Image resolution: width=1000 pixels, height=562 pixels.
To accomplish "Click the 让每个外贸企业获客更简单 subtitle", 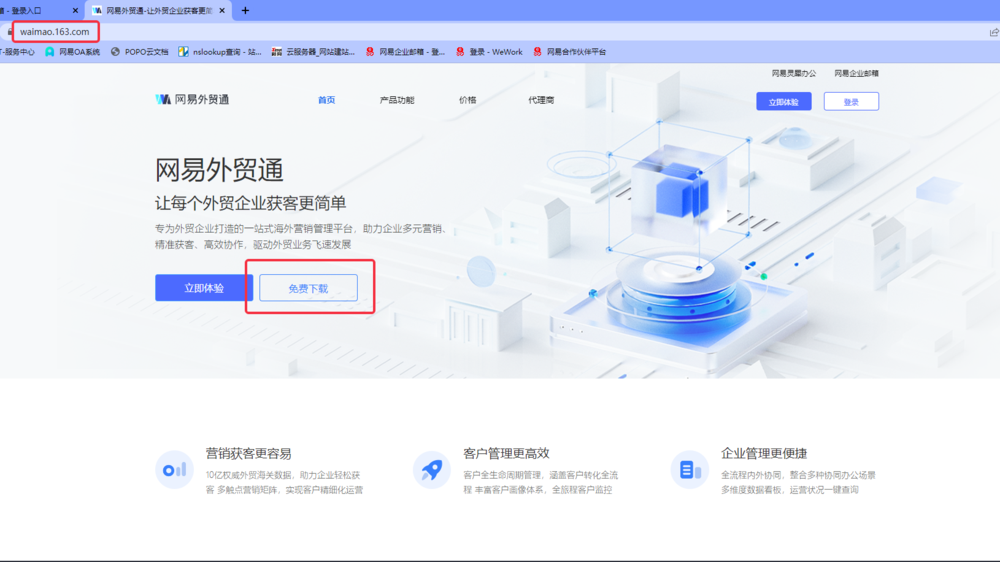I will coord(251,203).
